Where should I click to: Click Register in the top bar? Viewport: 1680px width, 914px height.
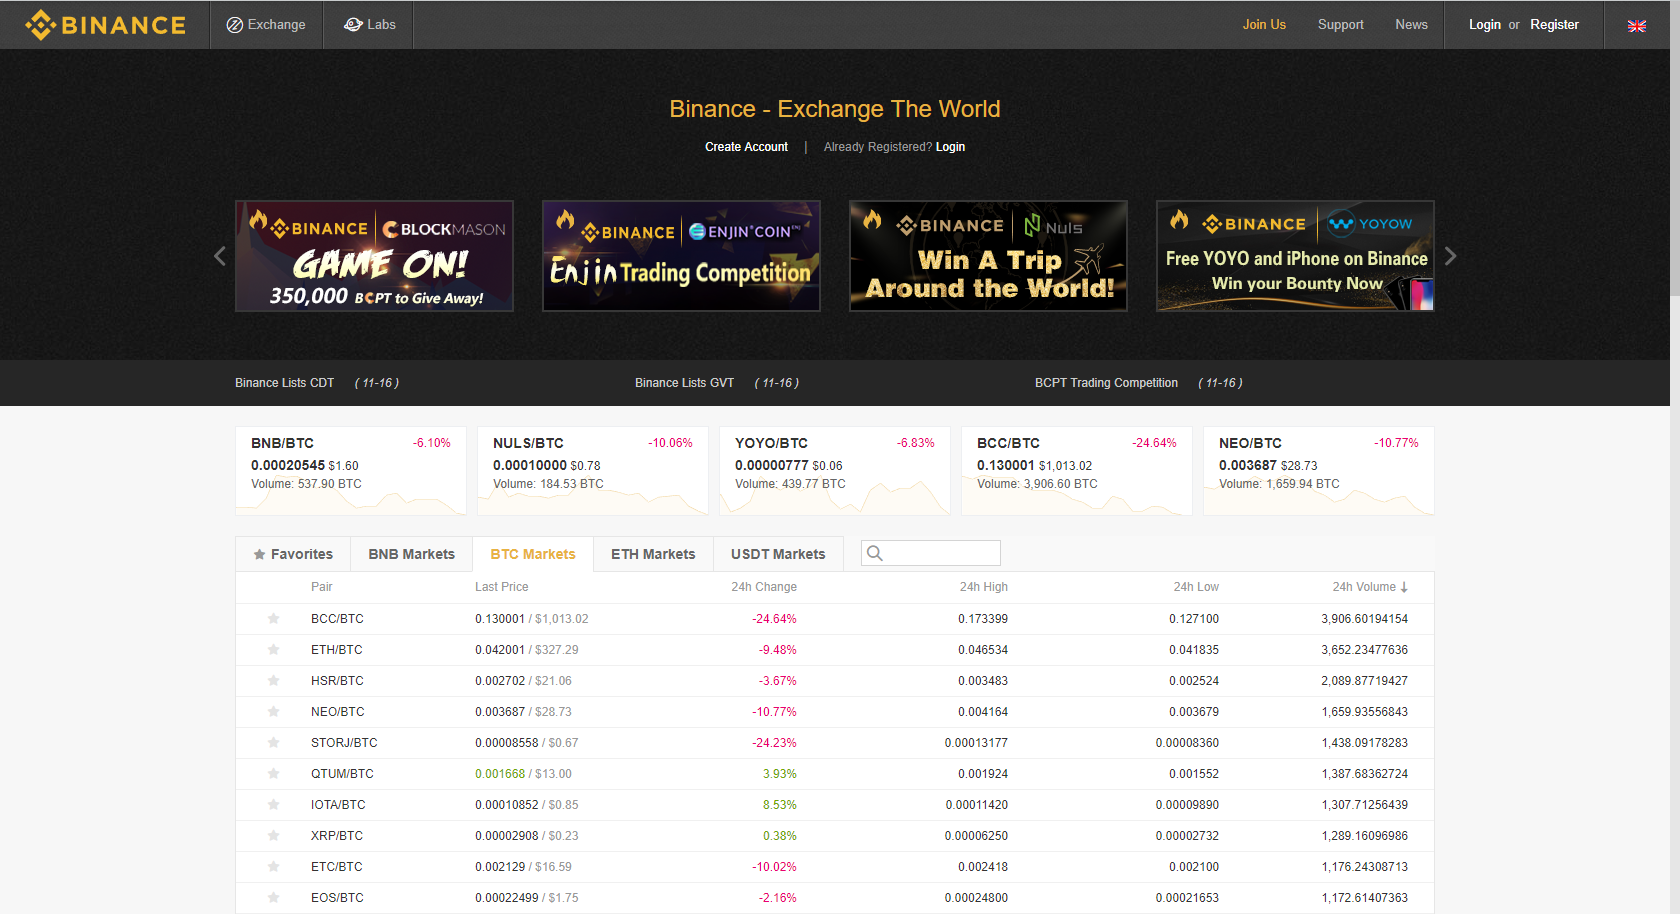click(1554, 25)
